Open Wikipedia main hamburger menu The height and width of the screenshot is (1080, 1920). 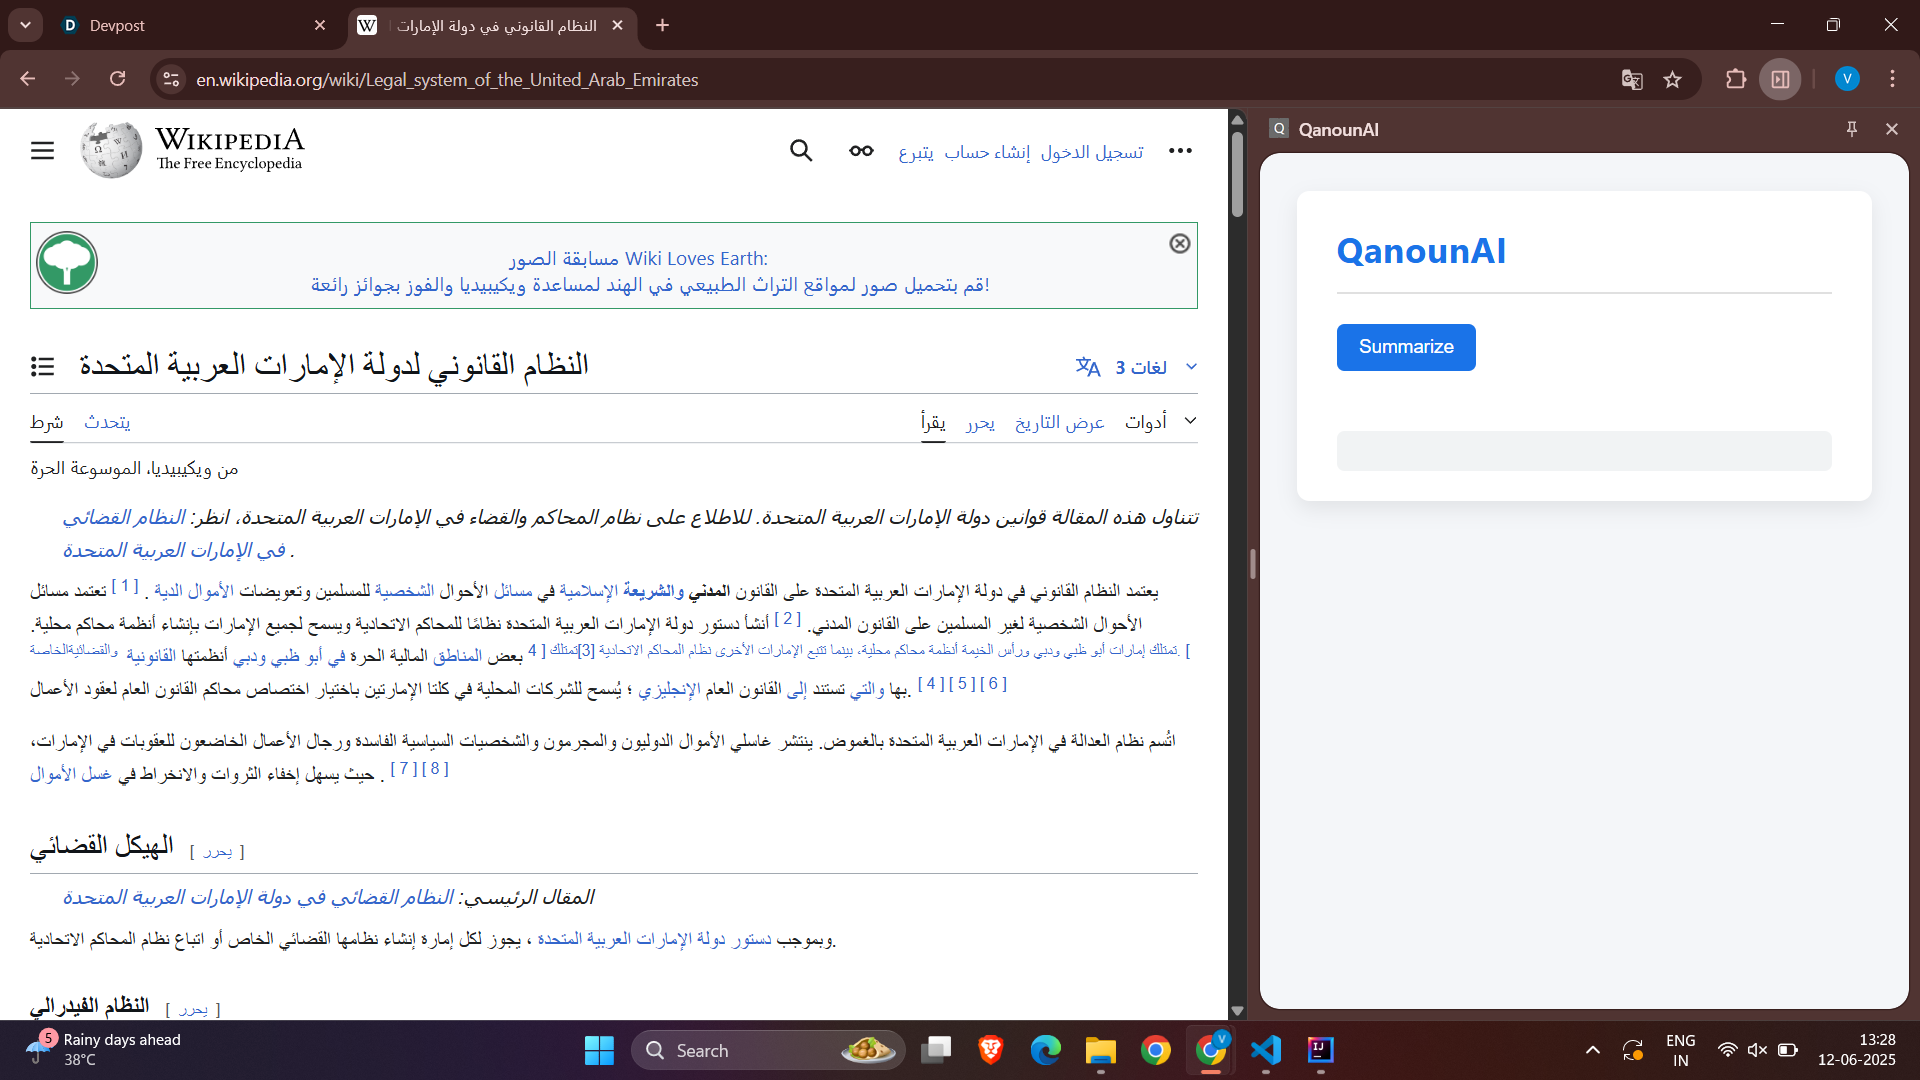[x=42, y=151]
